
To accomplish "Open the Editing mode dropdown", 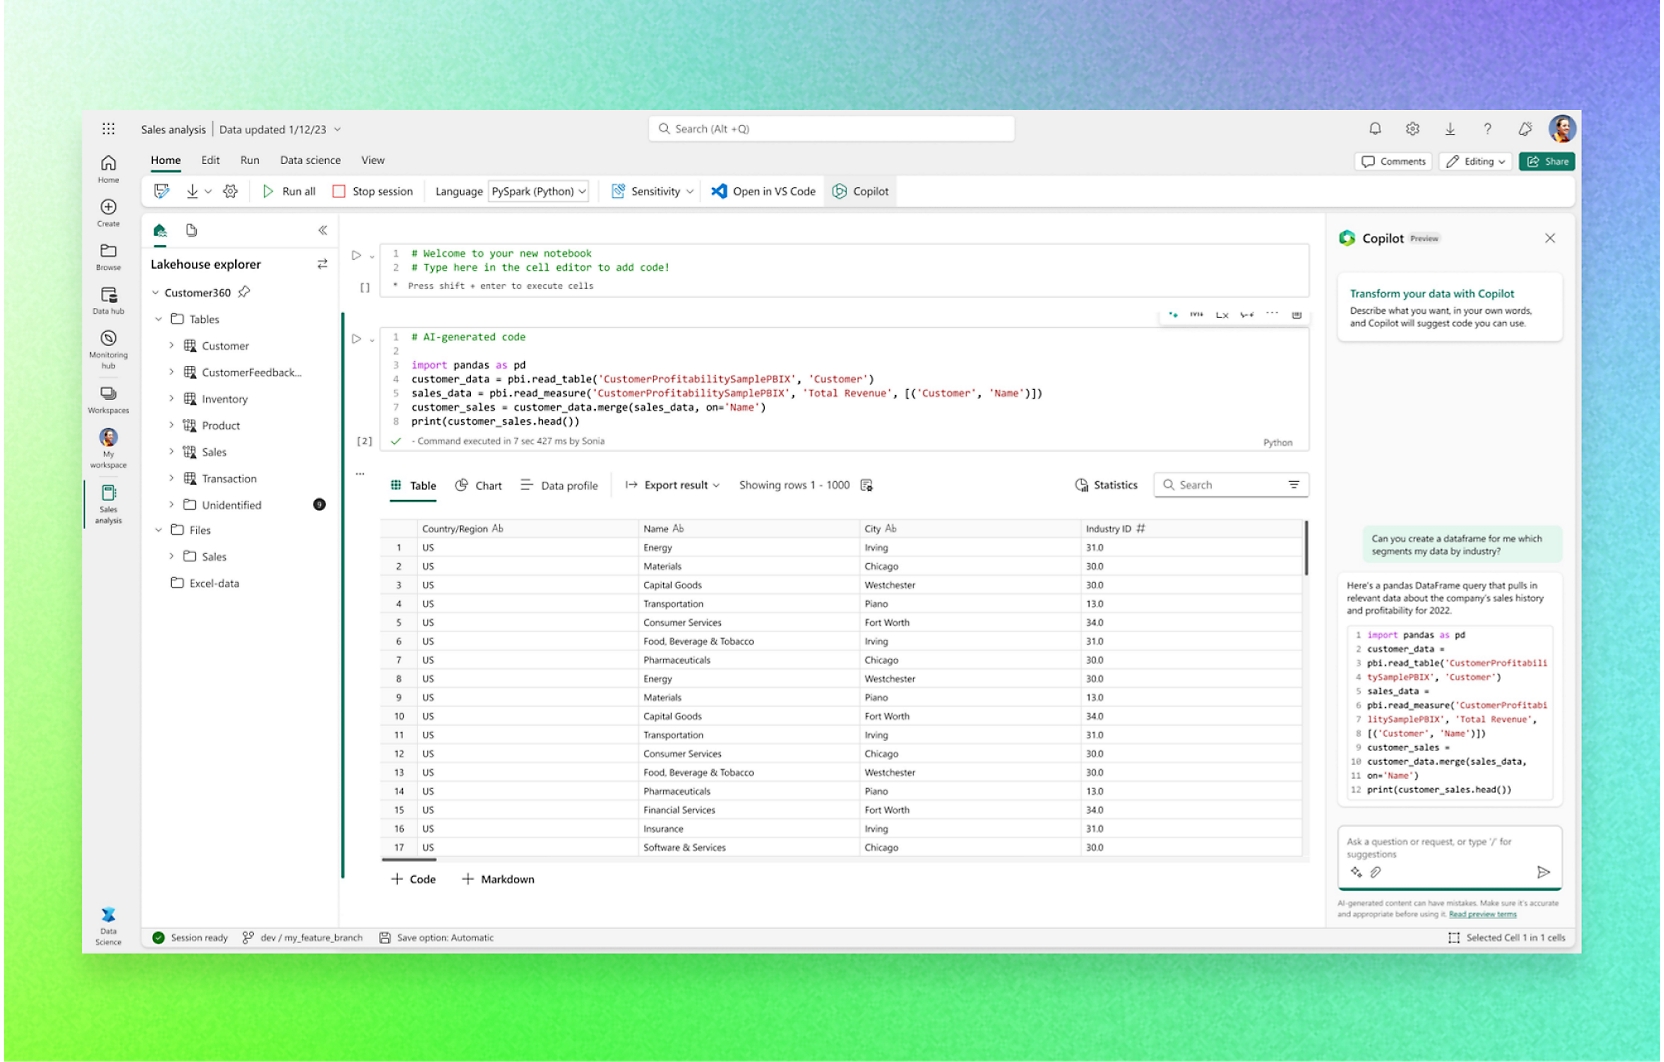I will [1475, 161].
